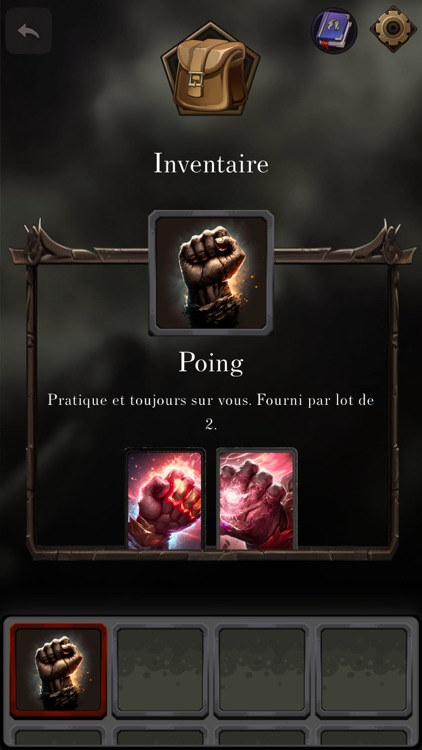Click the left thorny frame corner ornament

pyautogui.click(x=34, y=242)
